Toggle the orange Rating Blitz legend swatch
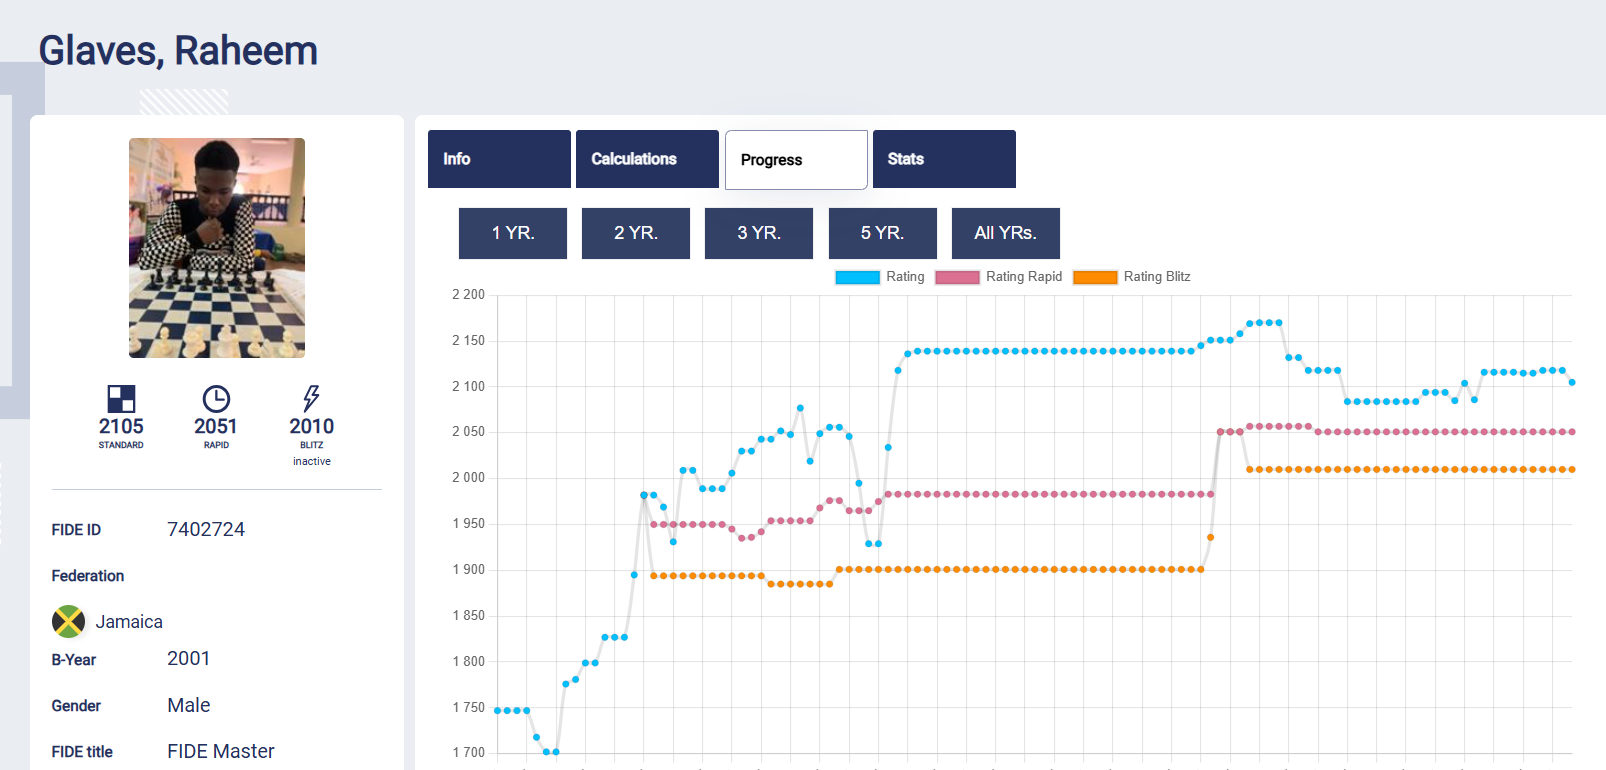This screenshot has height=770, width=1606. point(1095,277)
